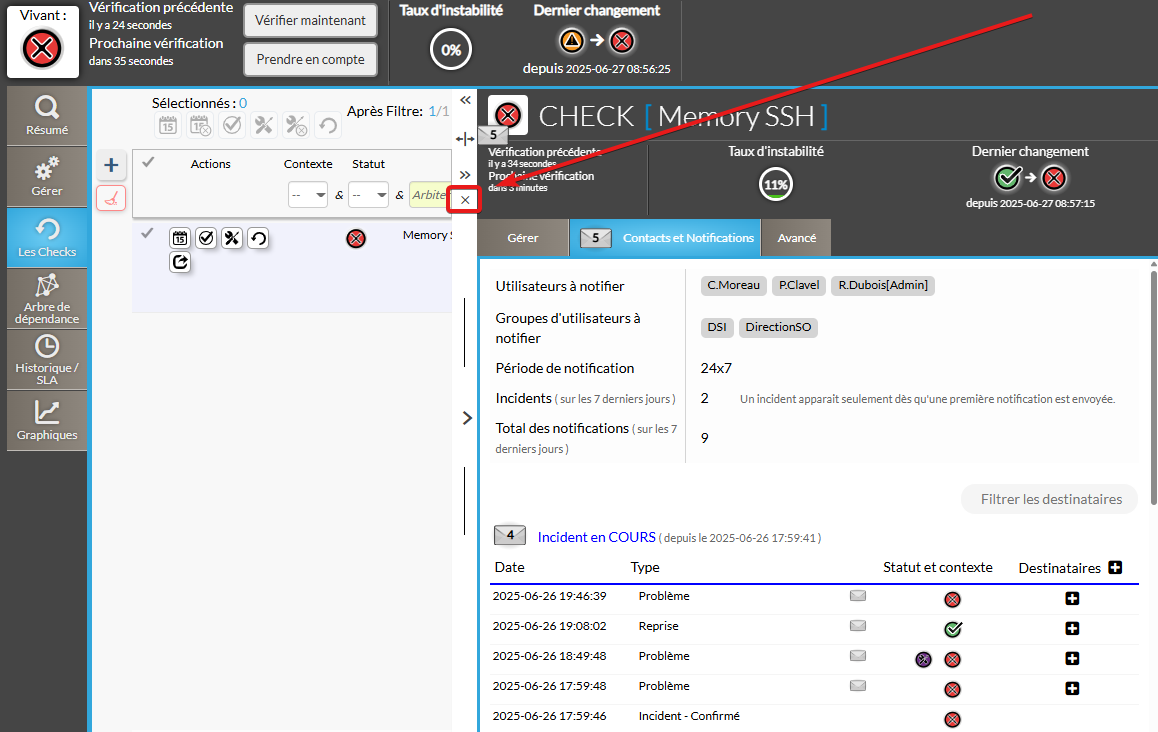The image size is (1158, 732).
Task: Click the wrench maintenance icon in Memory row
Action: [x=232, y=238]
